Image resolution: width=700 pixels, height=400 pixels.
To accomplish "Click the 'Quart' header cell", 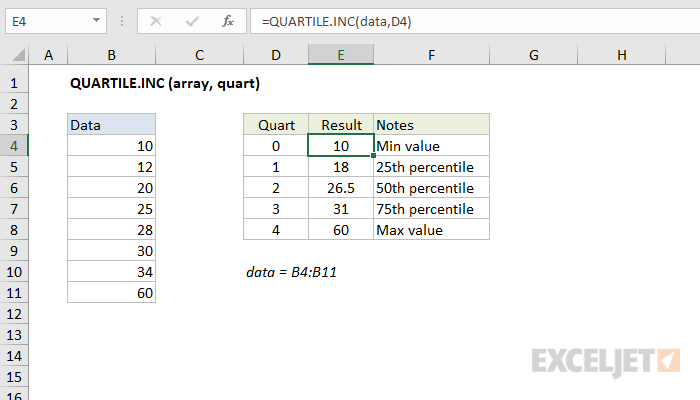I will (276, 125).
